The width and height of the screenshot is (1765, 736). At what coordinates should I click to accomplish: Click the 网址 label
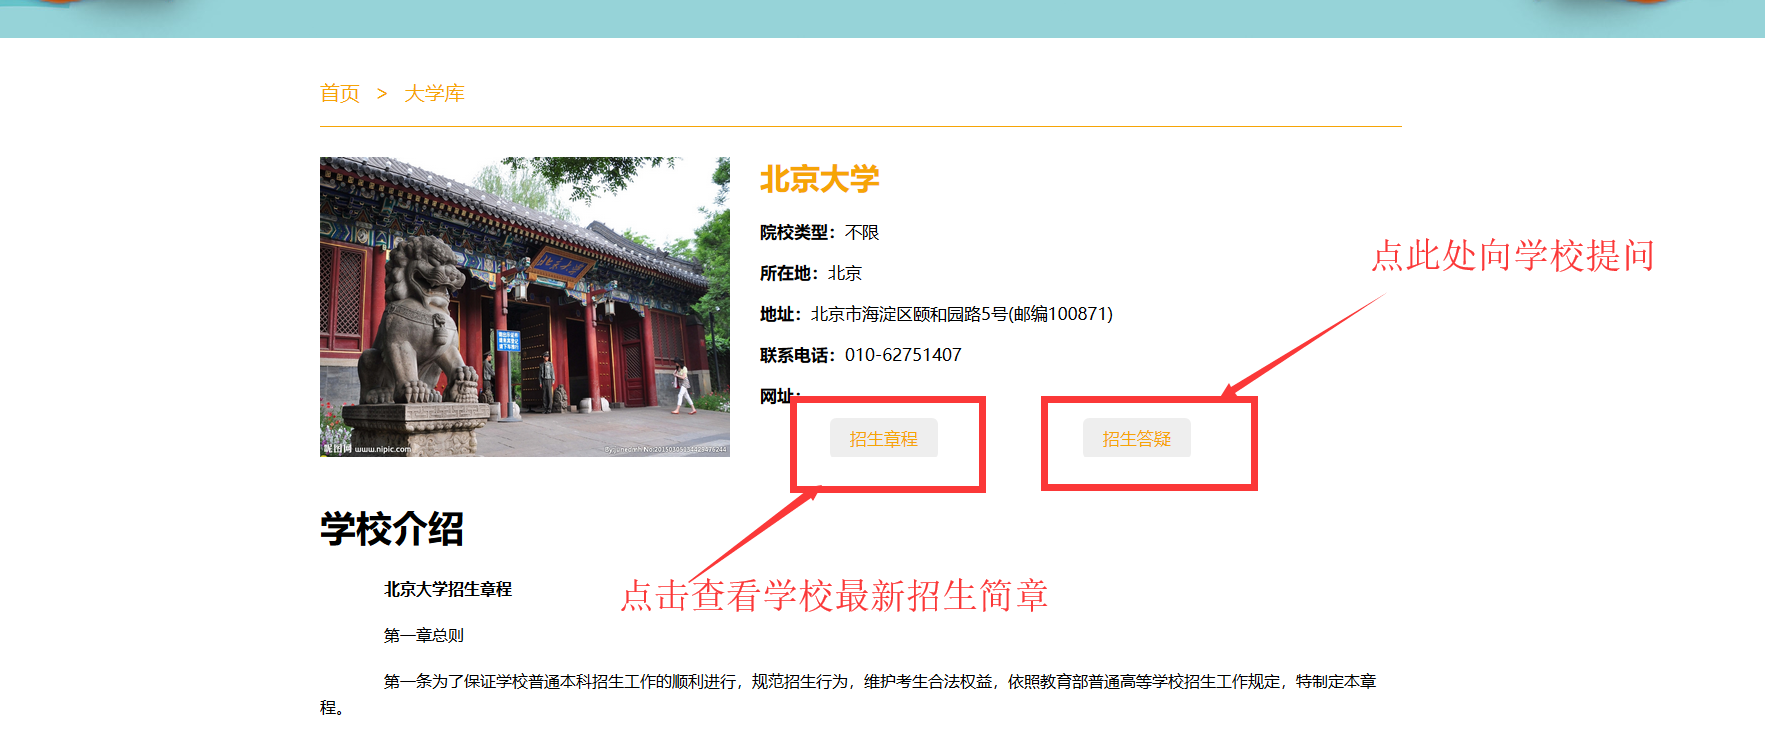[x=777, y=396]
